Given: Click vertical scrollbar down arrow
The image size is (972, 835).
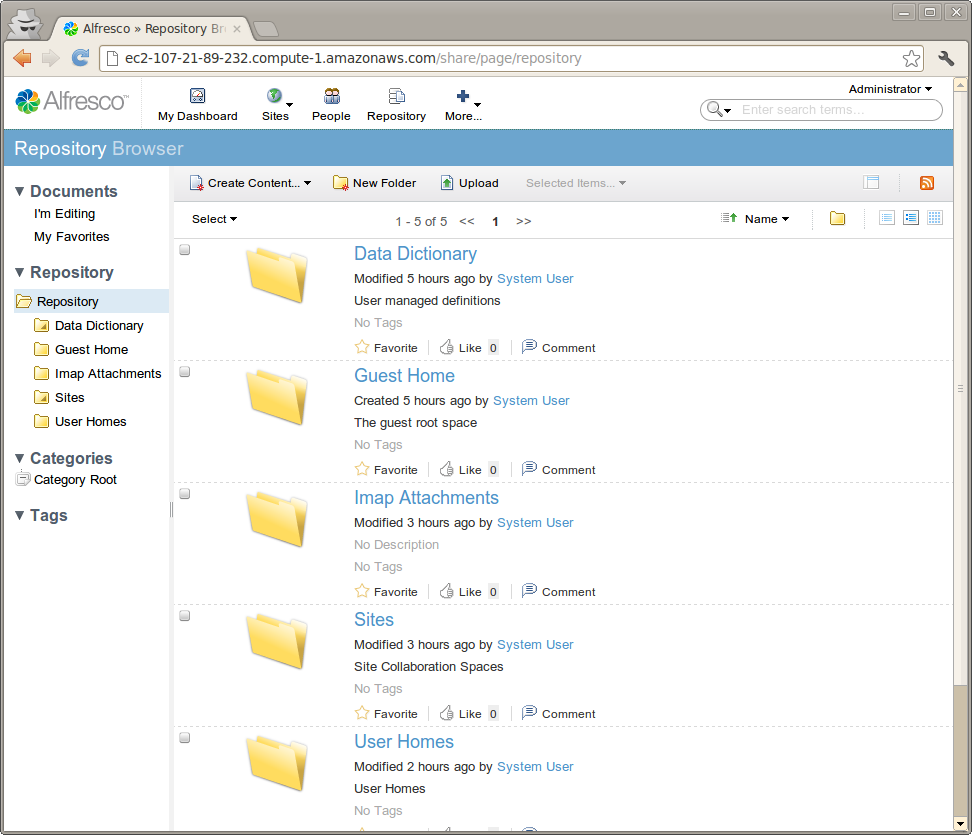Looking at the screenshot, I should point(960,824).
